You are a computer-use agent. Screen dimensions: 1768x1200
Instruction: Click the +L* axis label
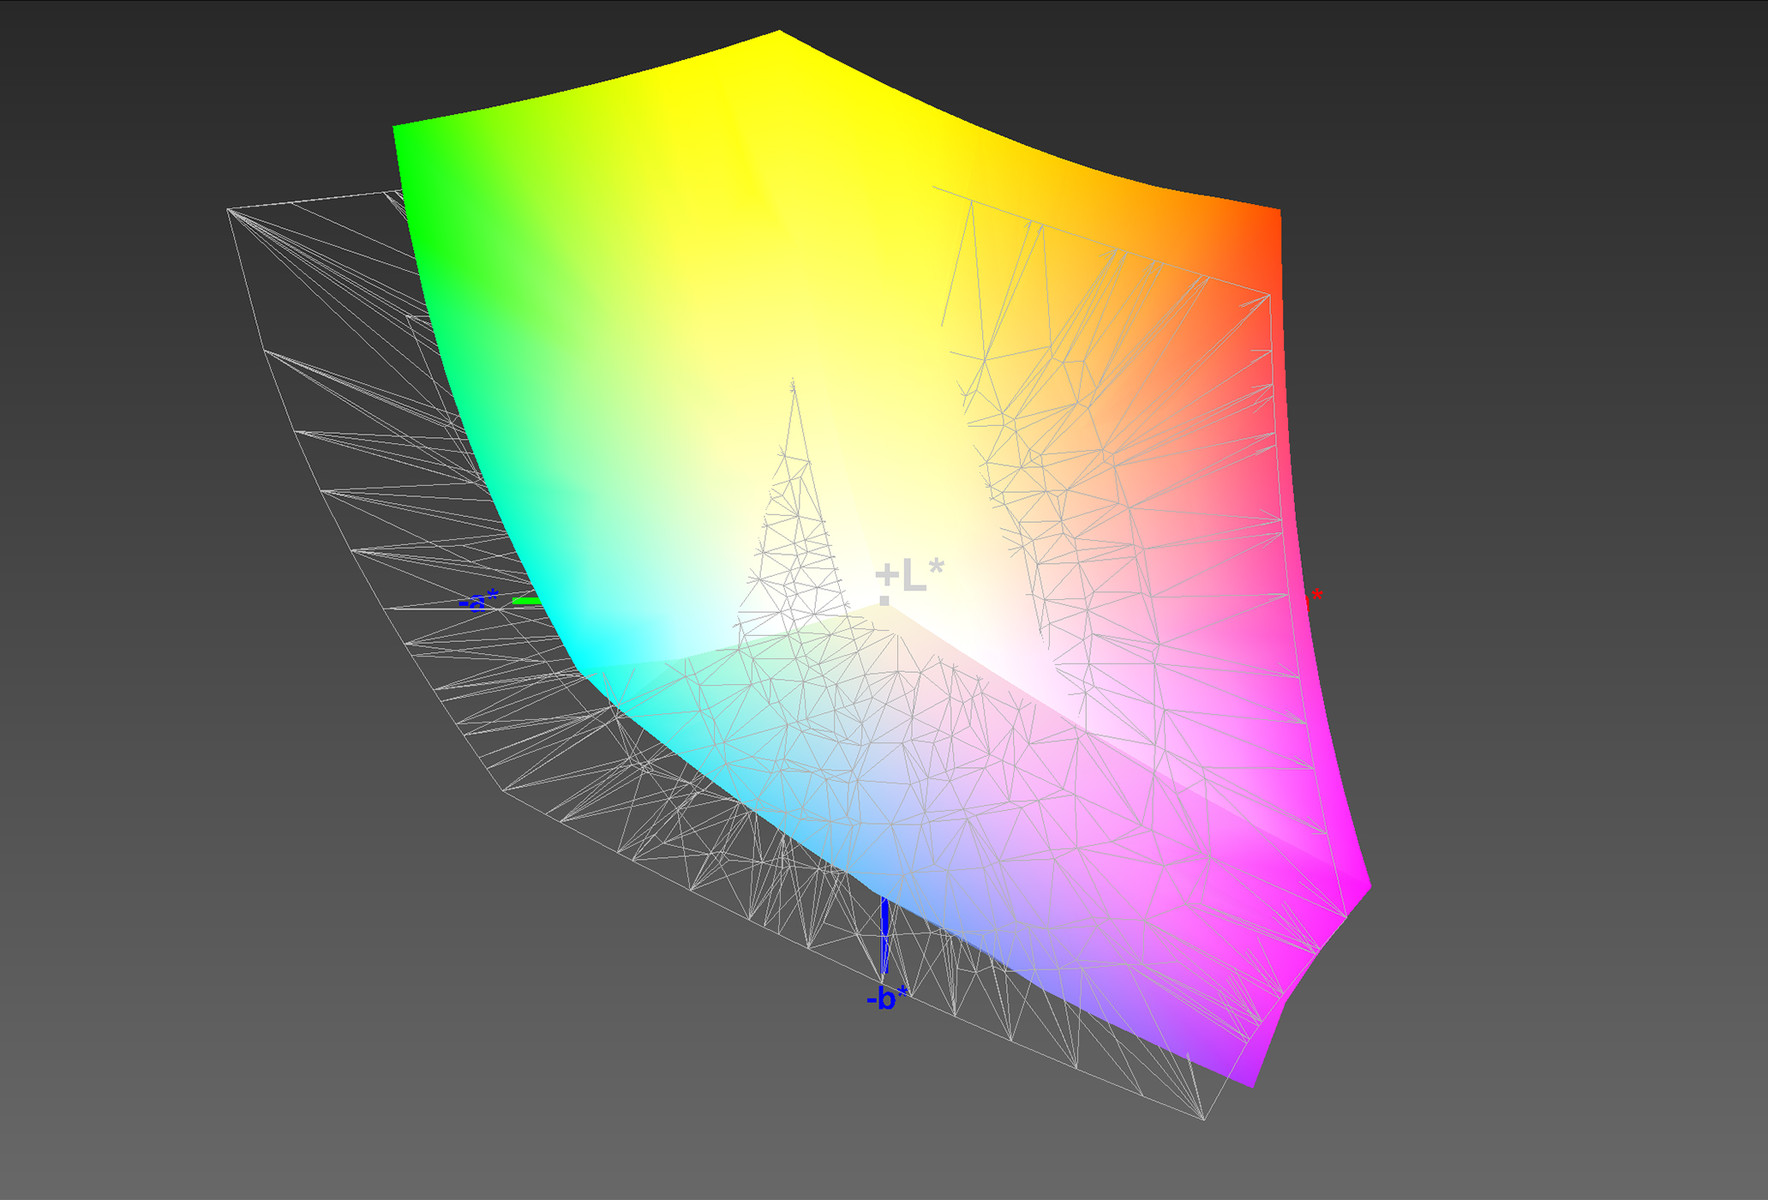(x=909, y=577)
